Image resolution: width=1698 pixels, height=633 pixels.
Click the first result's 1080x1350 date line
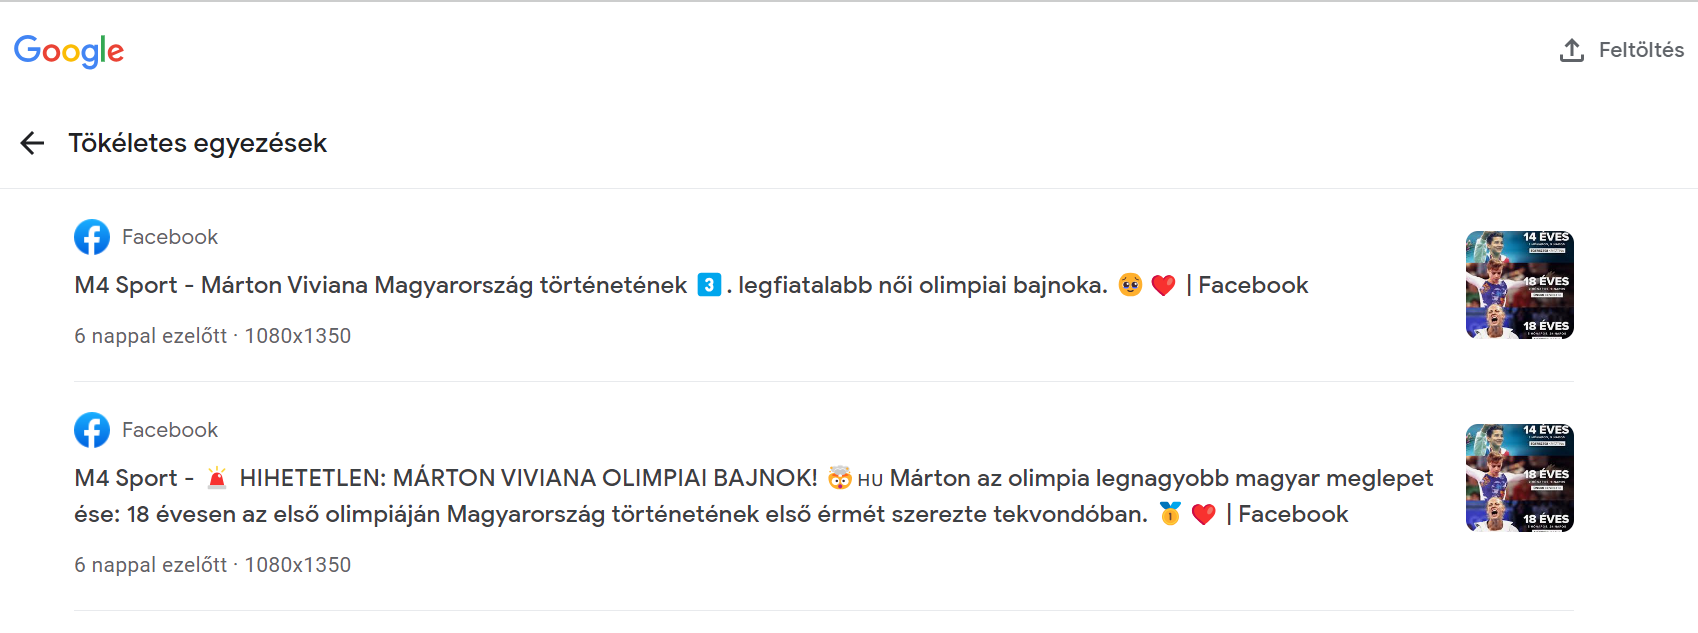tap(213, 336)
